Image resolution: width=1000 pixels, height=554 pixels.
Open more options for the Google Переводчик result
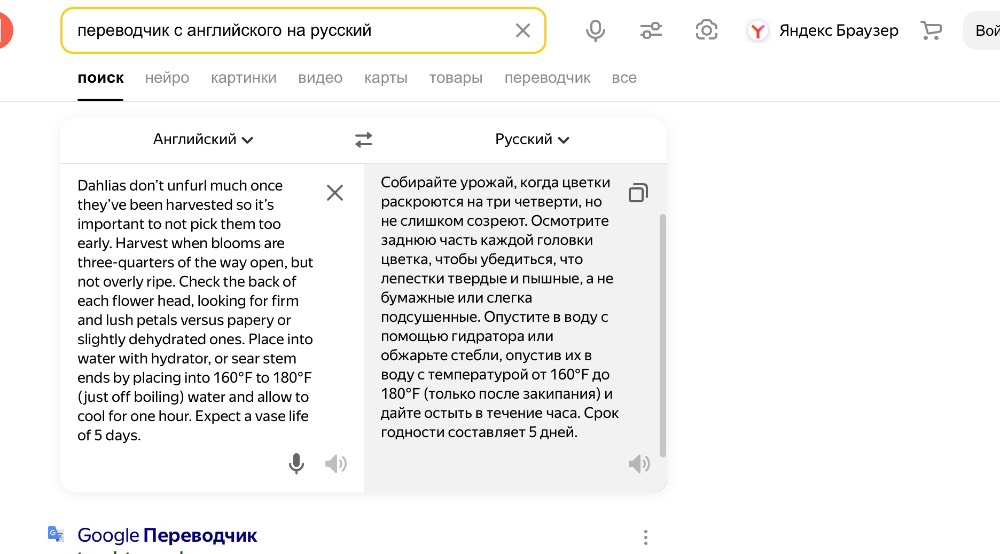(645, 537)
